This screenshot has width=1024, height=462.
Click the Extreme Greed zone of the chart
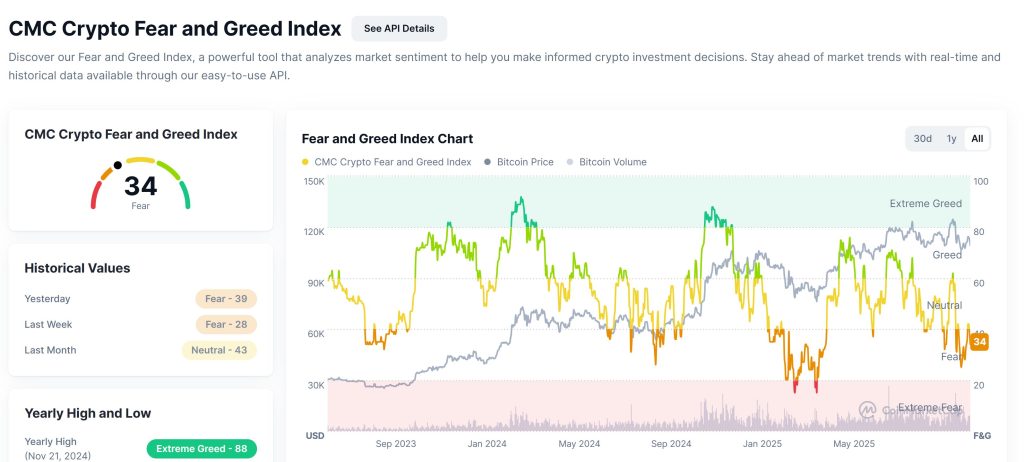pyautogui.click(x=600, y=200)
